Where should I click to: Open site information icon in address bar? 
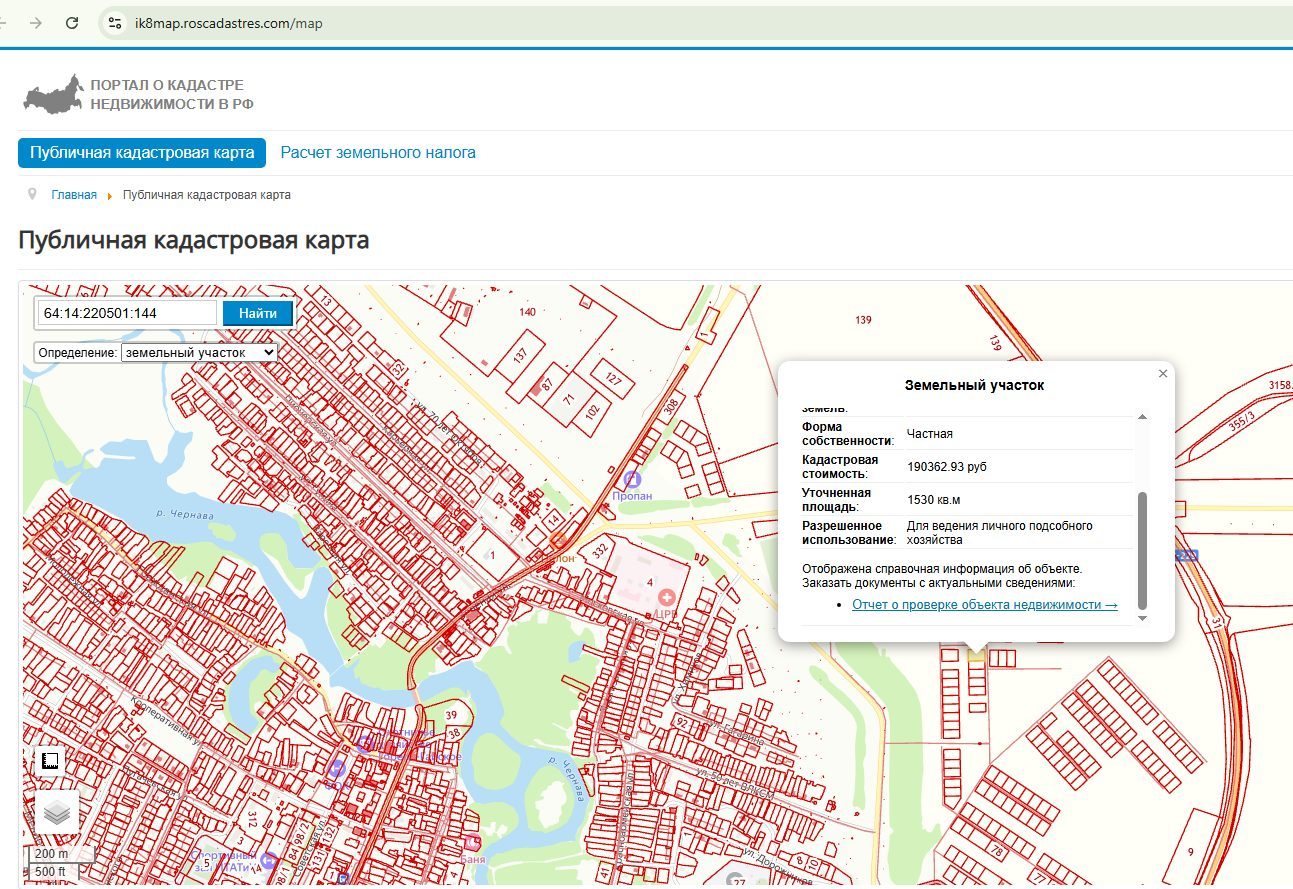coord(115,22)
